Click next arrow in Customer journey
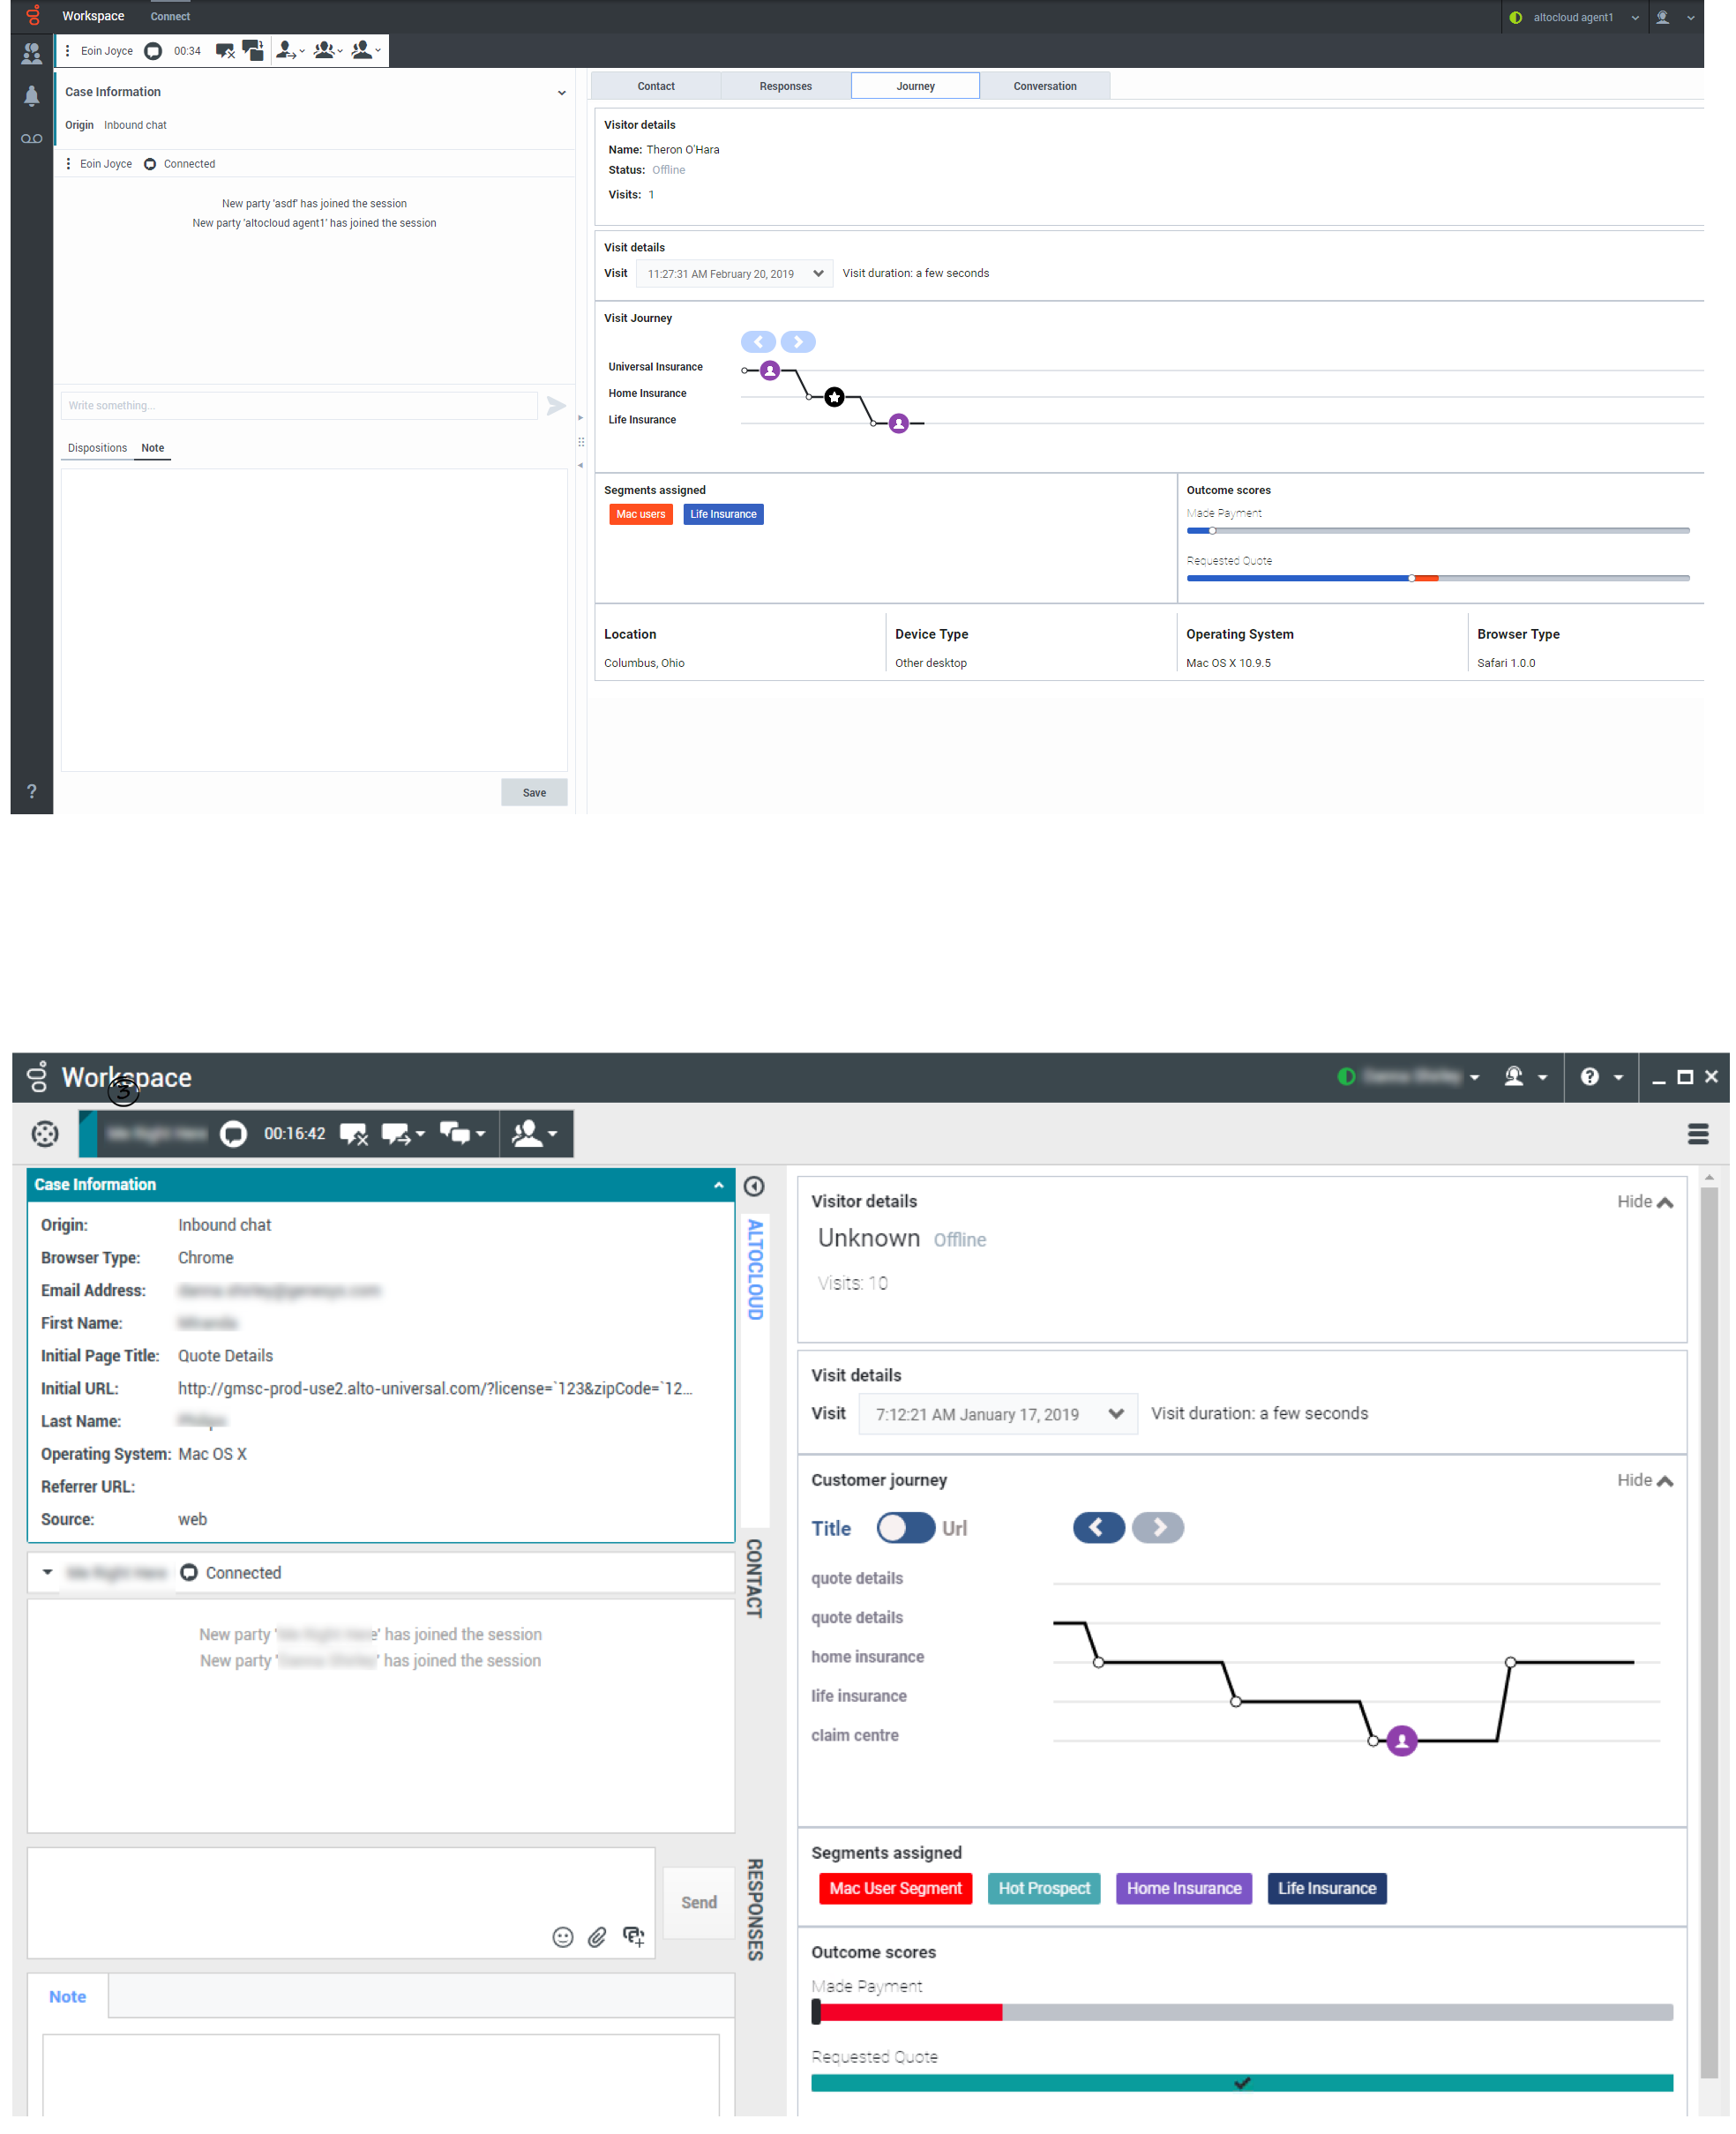This screenshot has width=1736, height=2134. 1157,1527
